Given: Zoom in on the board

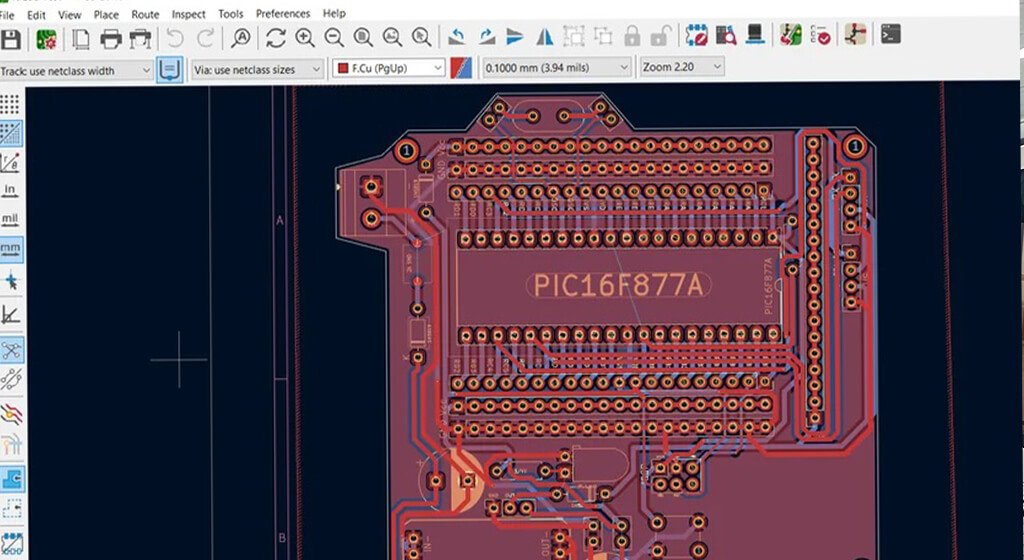Looking at the screenshot, I should tap(304, 37).
